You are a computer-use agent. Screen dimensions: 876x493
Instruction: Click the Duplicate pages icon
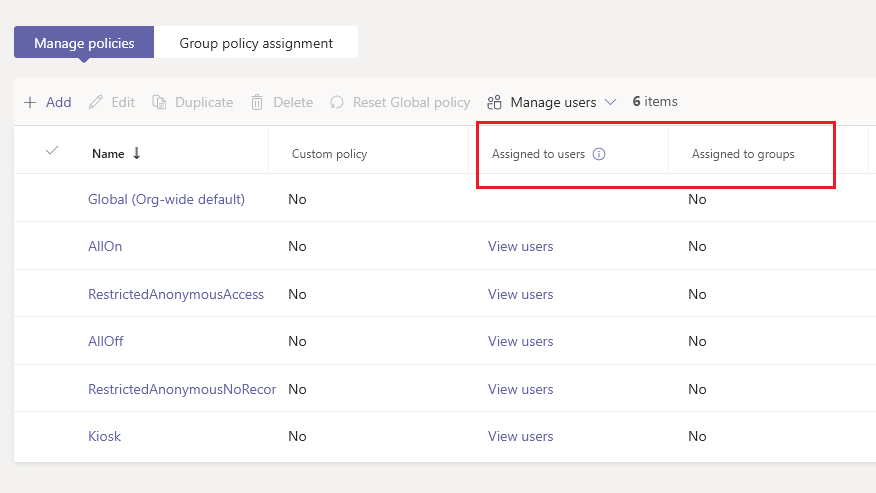click(159, 102)
